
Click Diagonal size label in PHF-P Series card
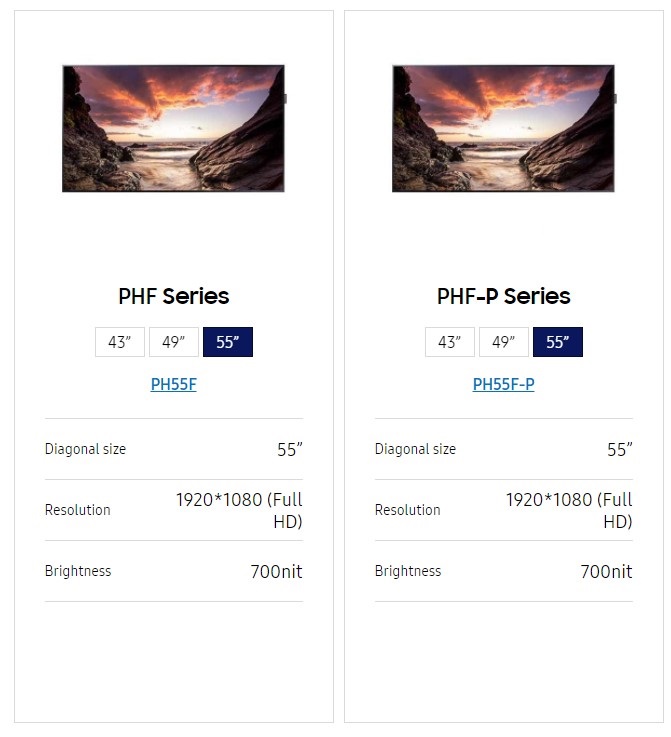[x=415, y=449]
